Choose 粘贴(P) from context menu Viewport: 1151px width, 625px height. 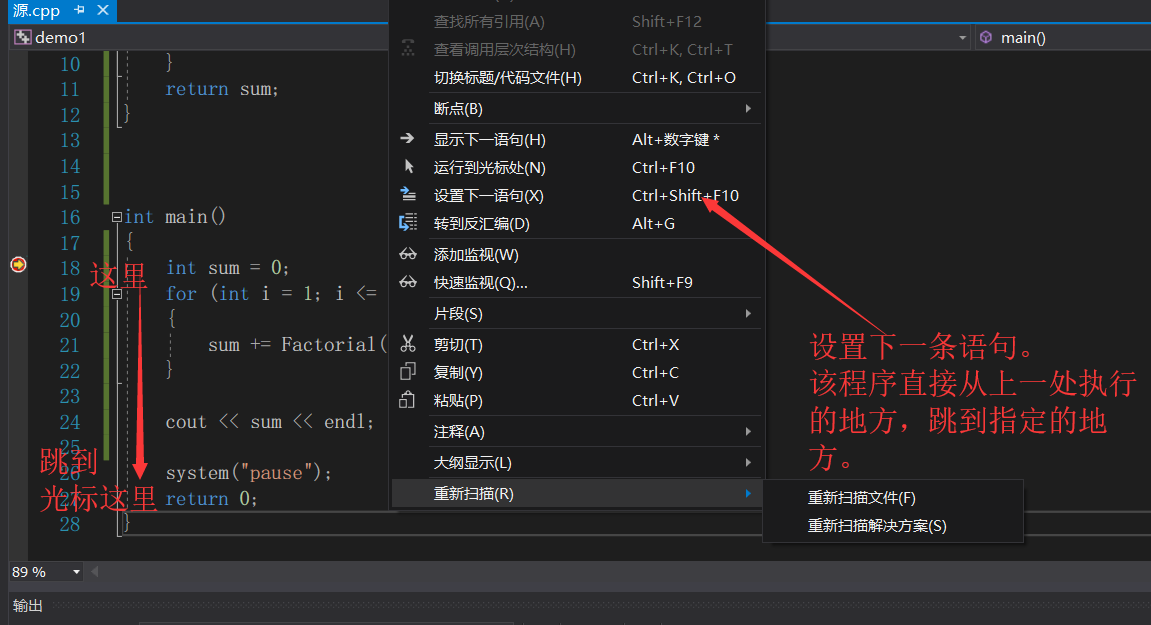coord(576,400)
